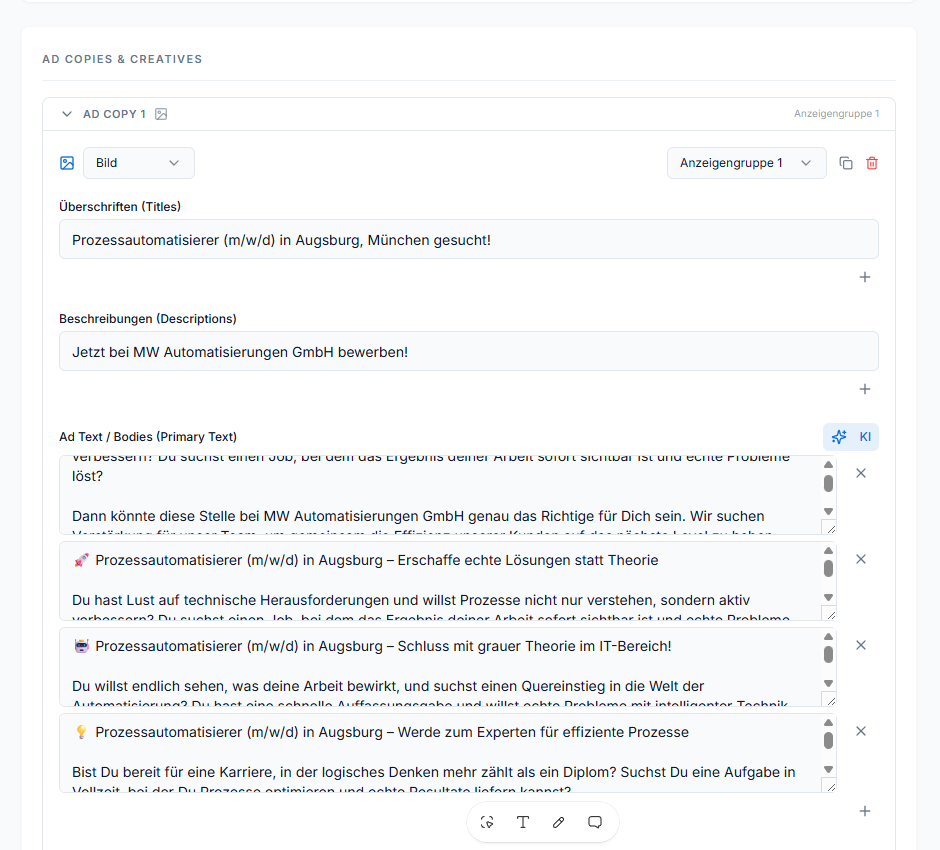Open the Anzeigengruppe 1 dropdown

(x=746, y=163)
